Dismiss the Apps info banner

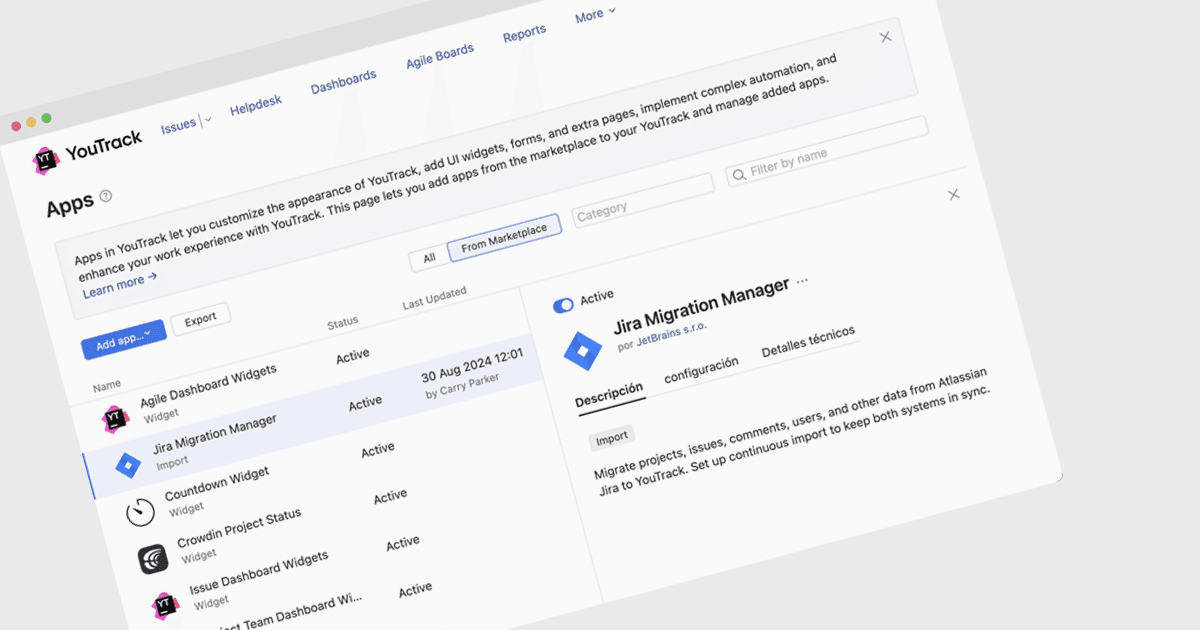pyautogui.click(x=885, y=37)
